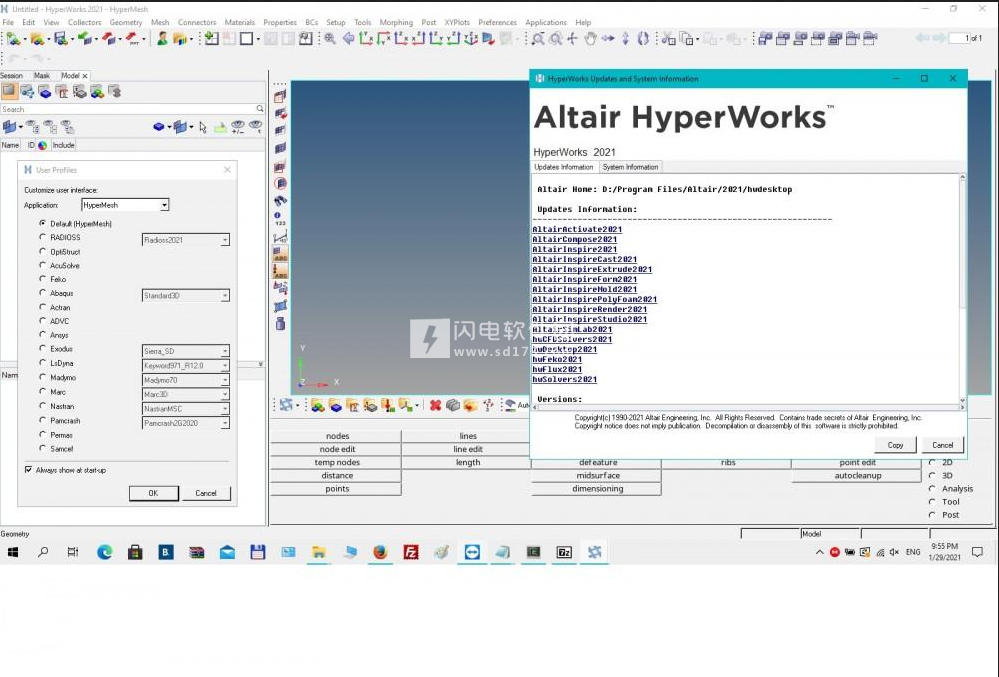Click the horizontal double-arrow pan icon
The image size is (999, 677).
608,39
